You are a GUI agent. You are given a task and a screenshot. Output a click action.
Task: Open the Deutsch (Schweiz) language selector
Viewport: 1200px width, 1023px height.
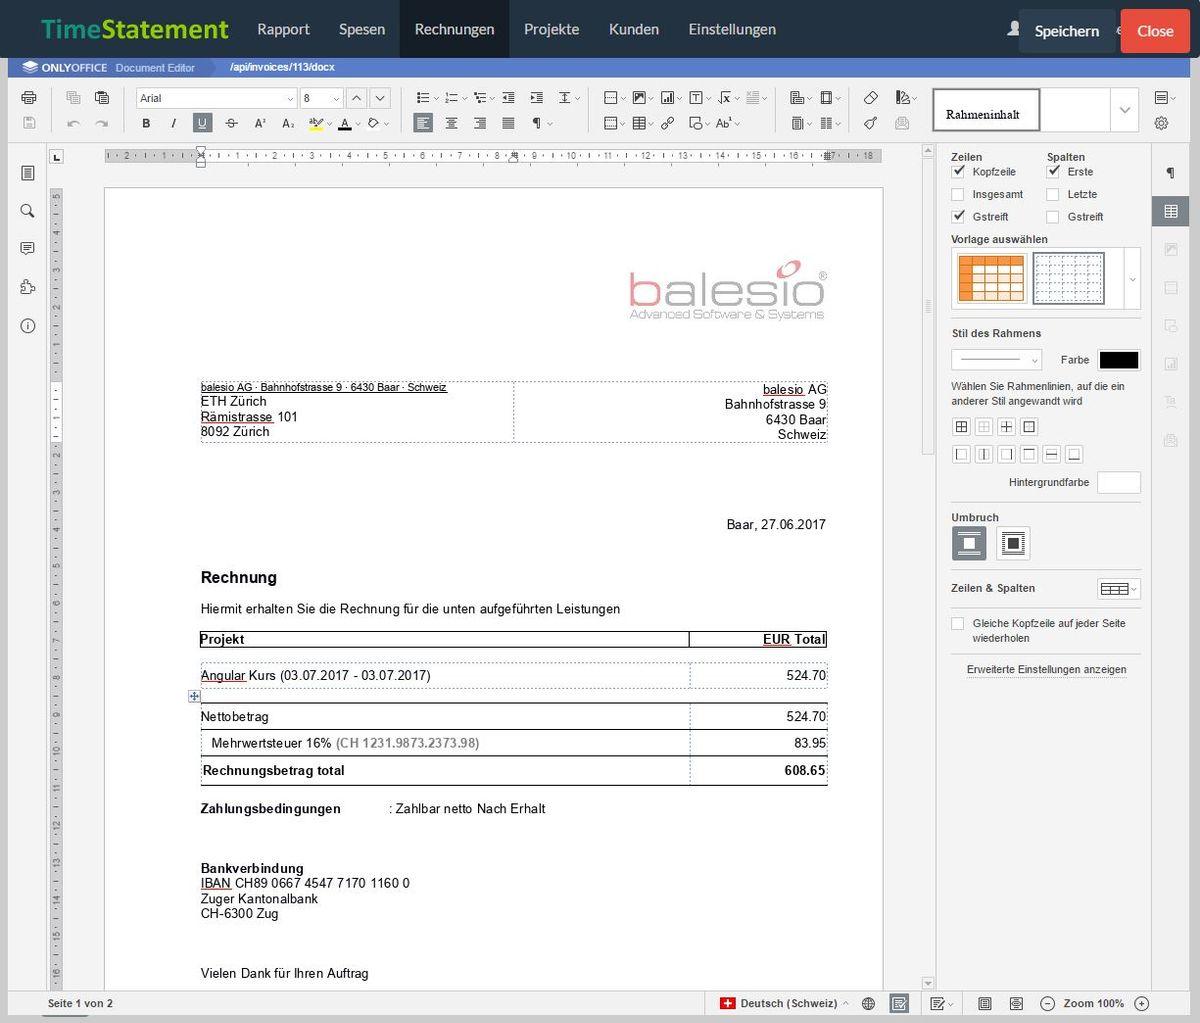point(785,1003)
